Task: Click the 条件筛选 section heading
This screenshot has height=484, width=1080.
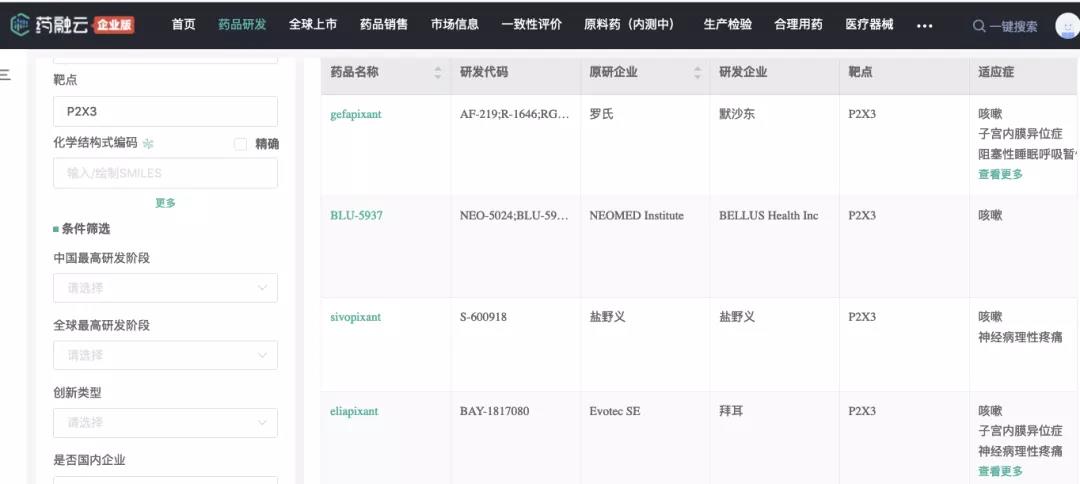Action: click(85, 229)
